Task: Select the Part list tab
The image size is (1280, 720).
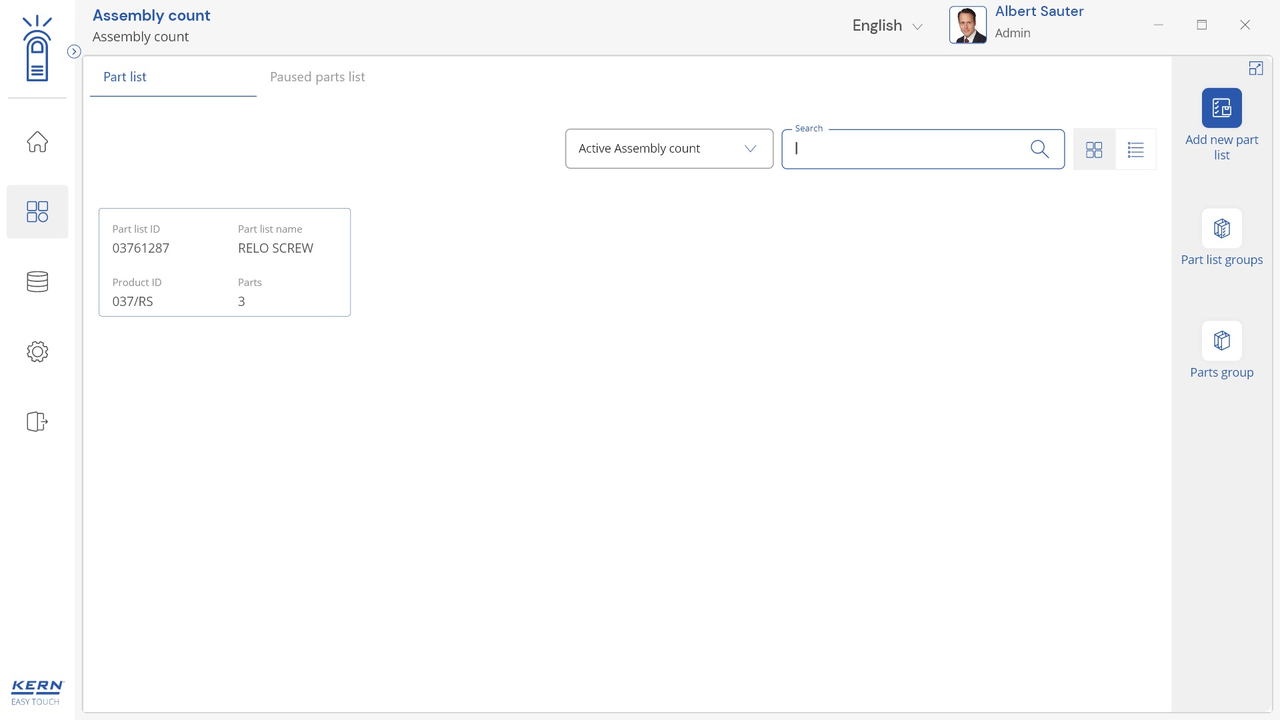Action: point(125,77)
